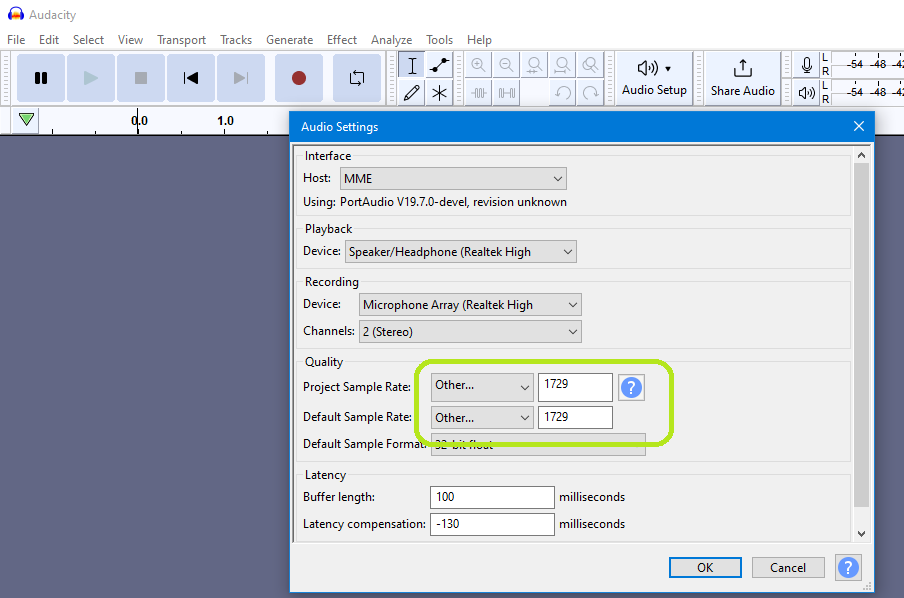904x598 pixels.
Task: Click the Redo arrow icon
Action: pos(590,93)
